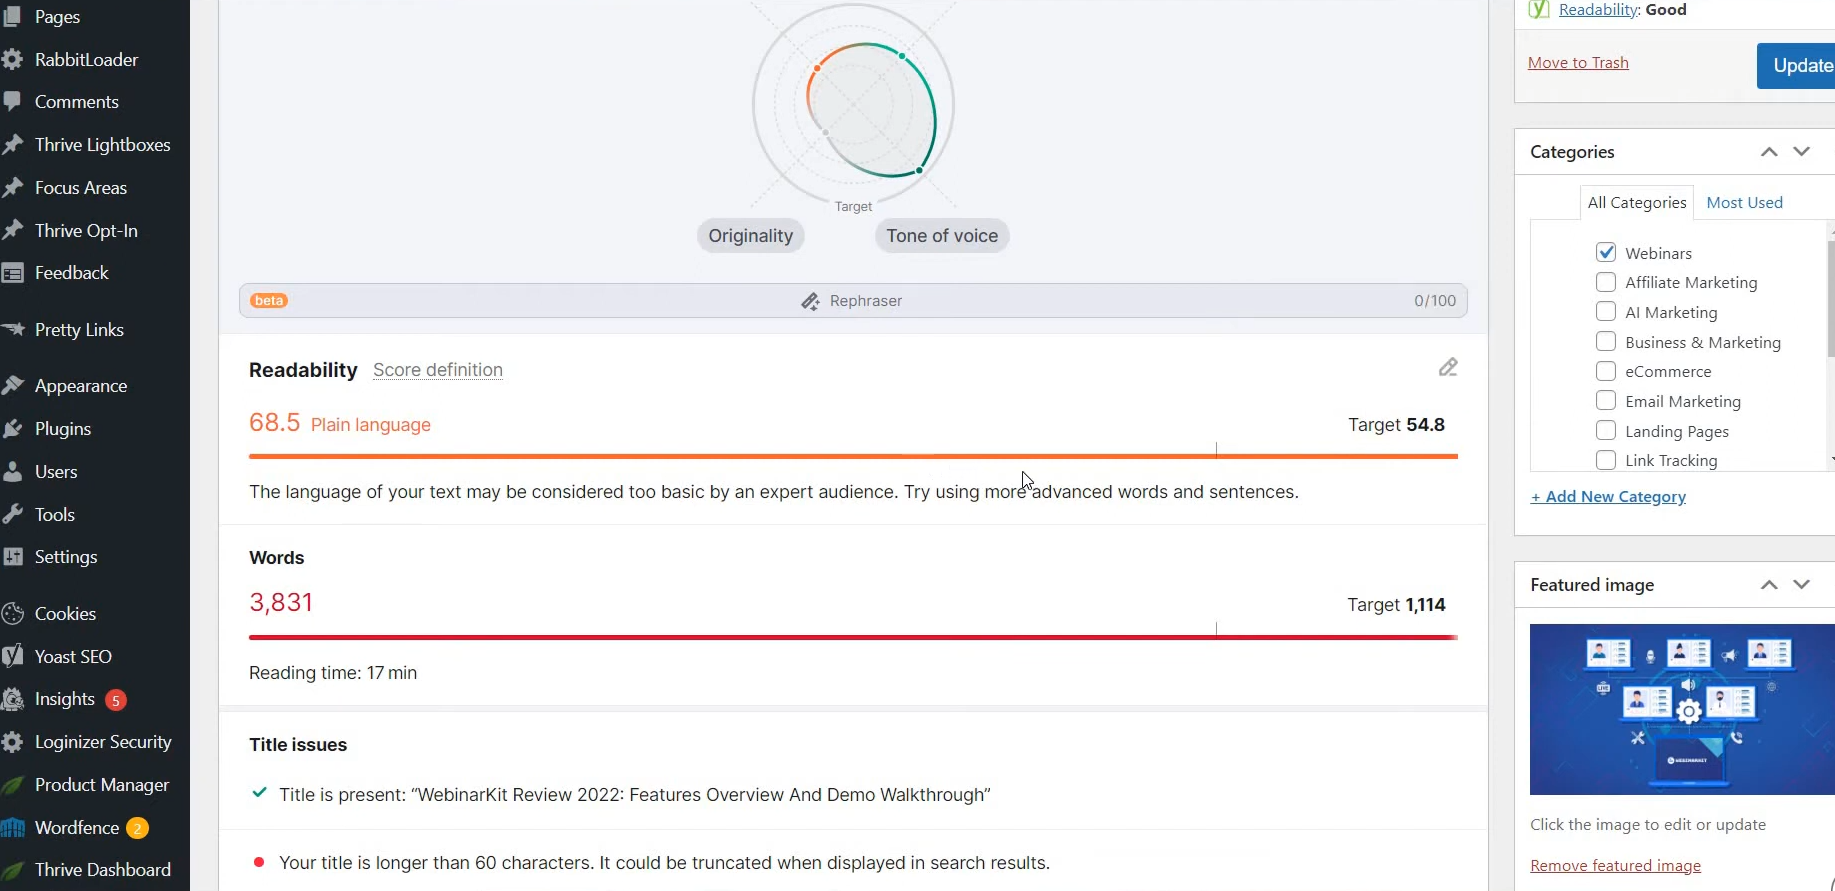Click the Wordfence shield icon
Viewport: 1835px width, 891px height.
(12, 828)
